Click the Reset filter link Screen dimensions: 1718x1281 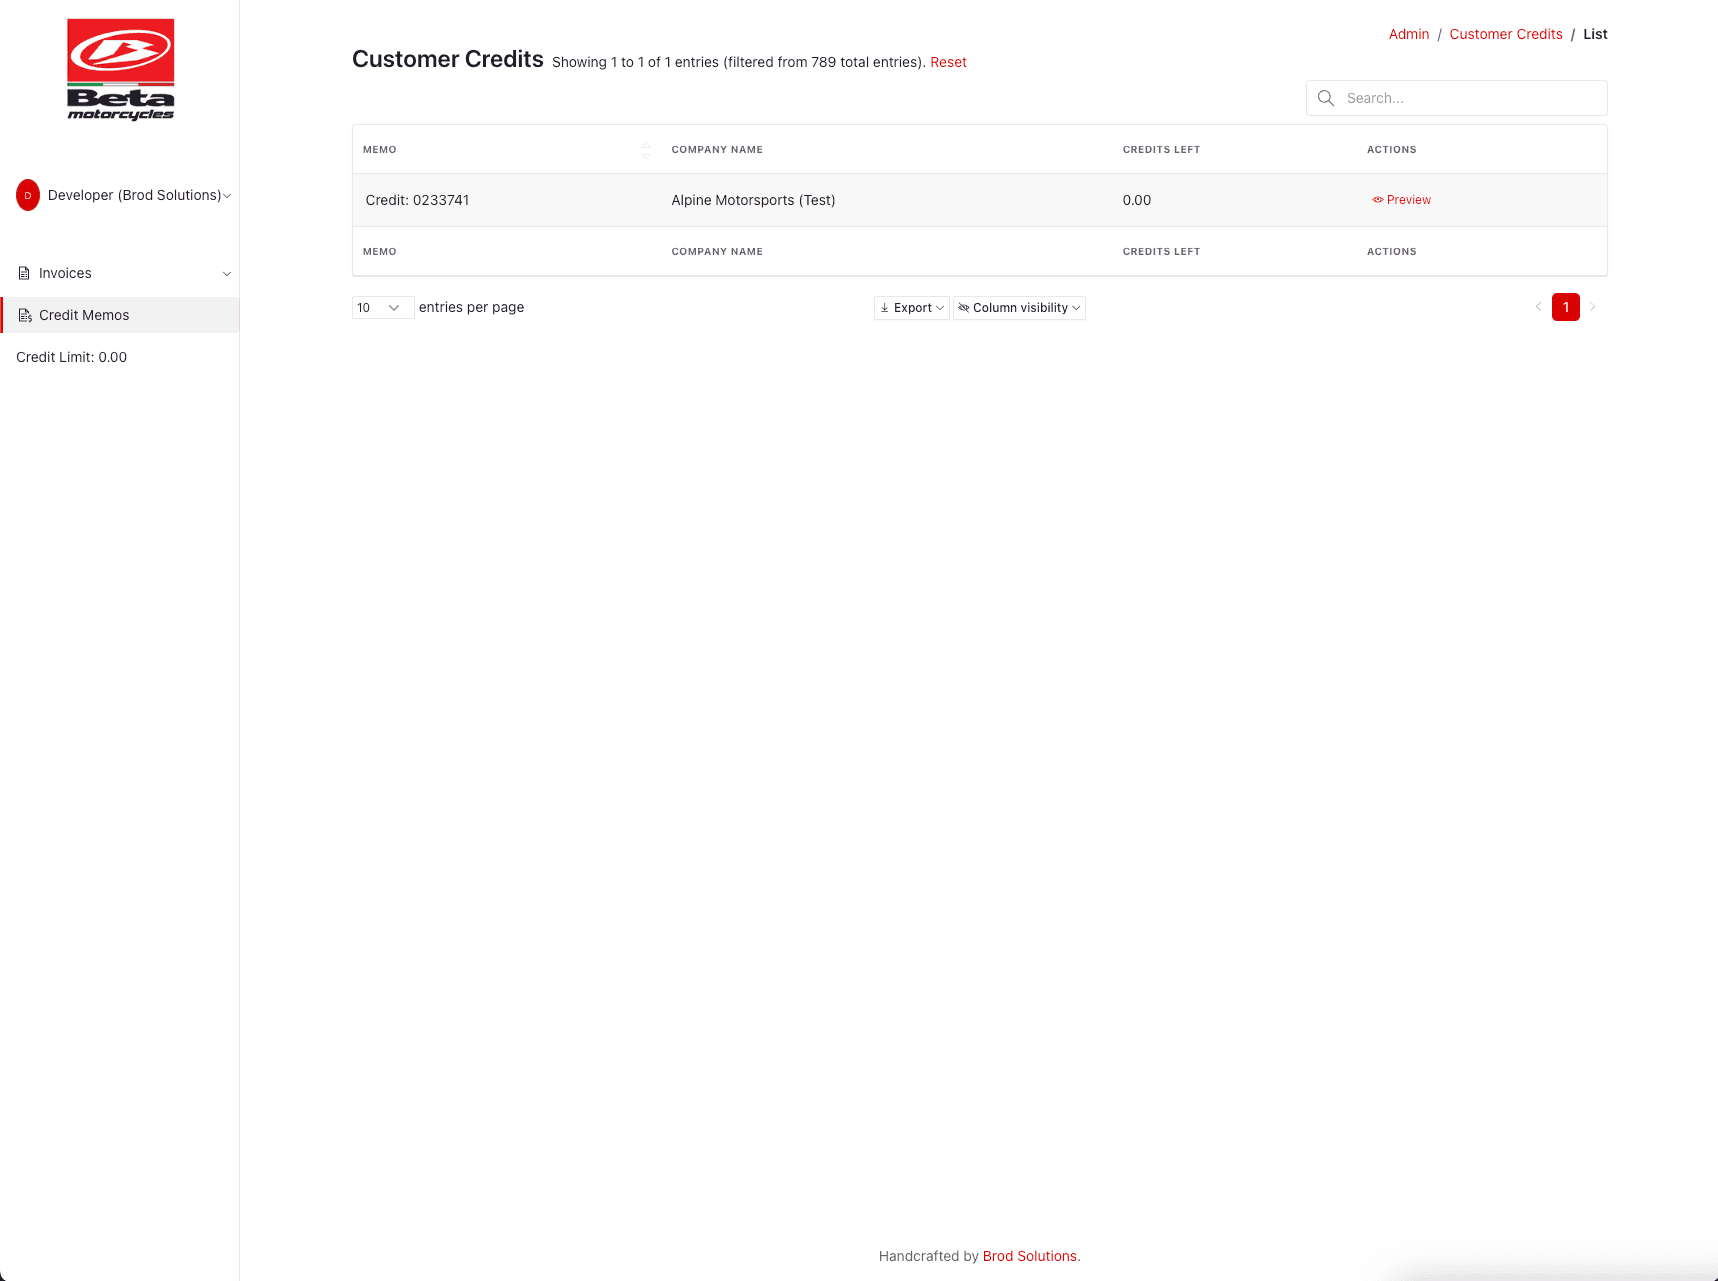[948, 61]
